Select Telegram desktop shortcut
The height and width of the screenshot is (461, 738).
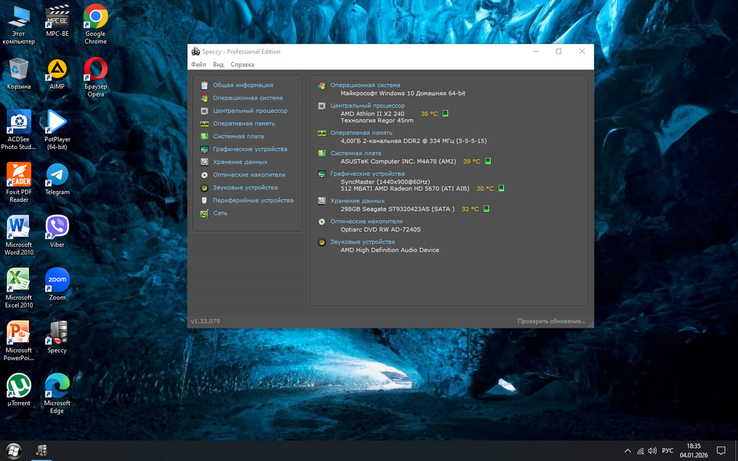click(57, 179)
